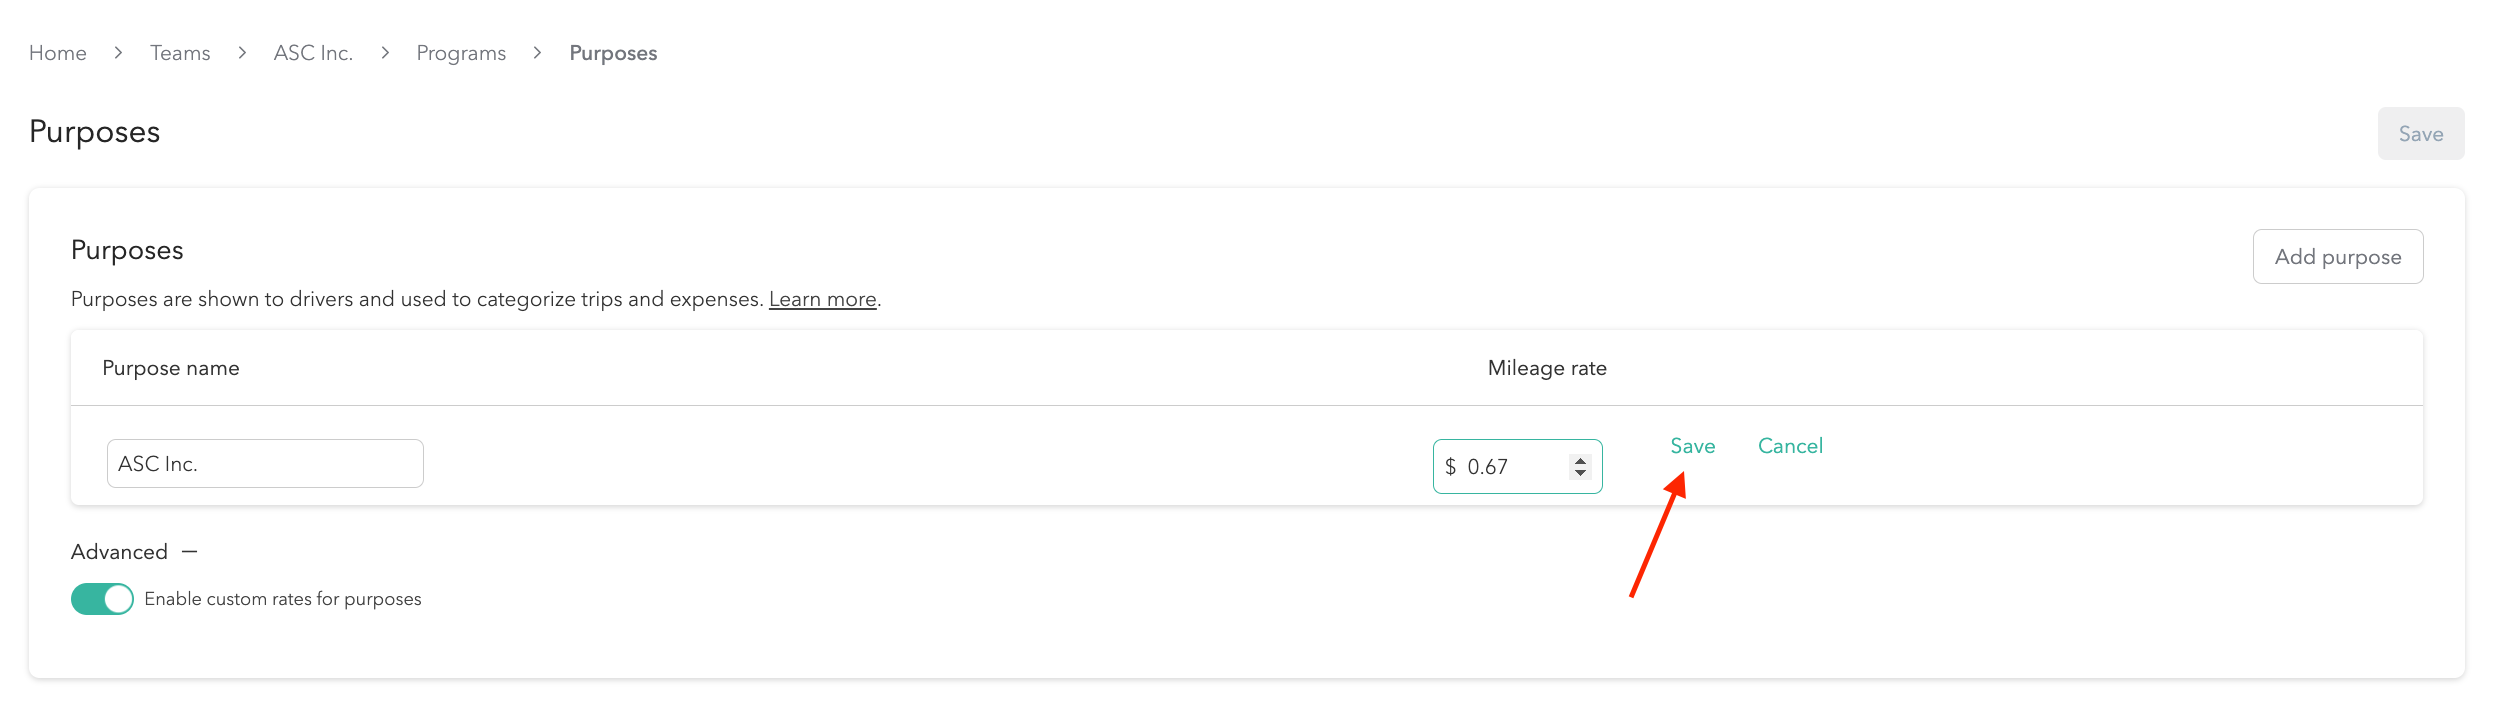Click the dollar sign in mileage field

click(1450, 467)
